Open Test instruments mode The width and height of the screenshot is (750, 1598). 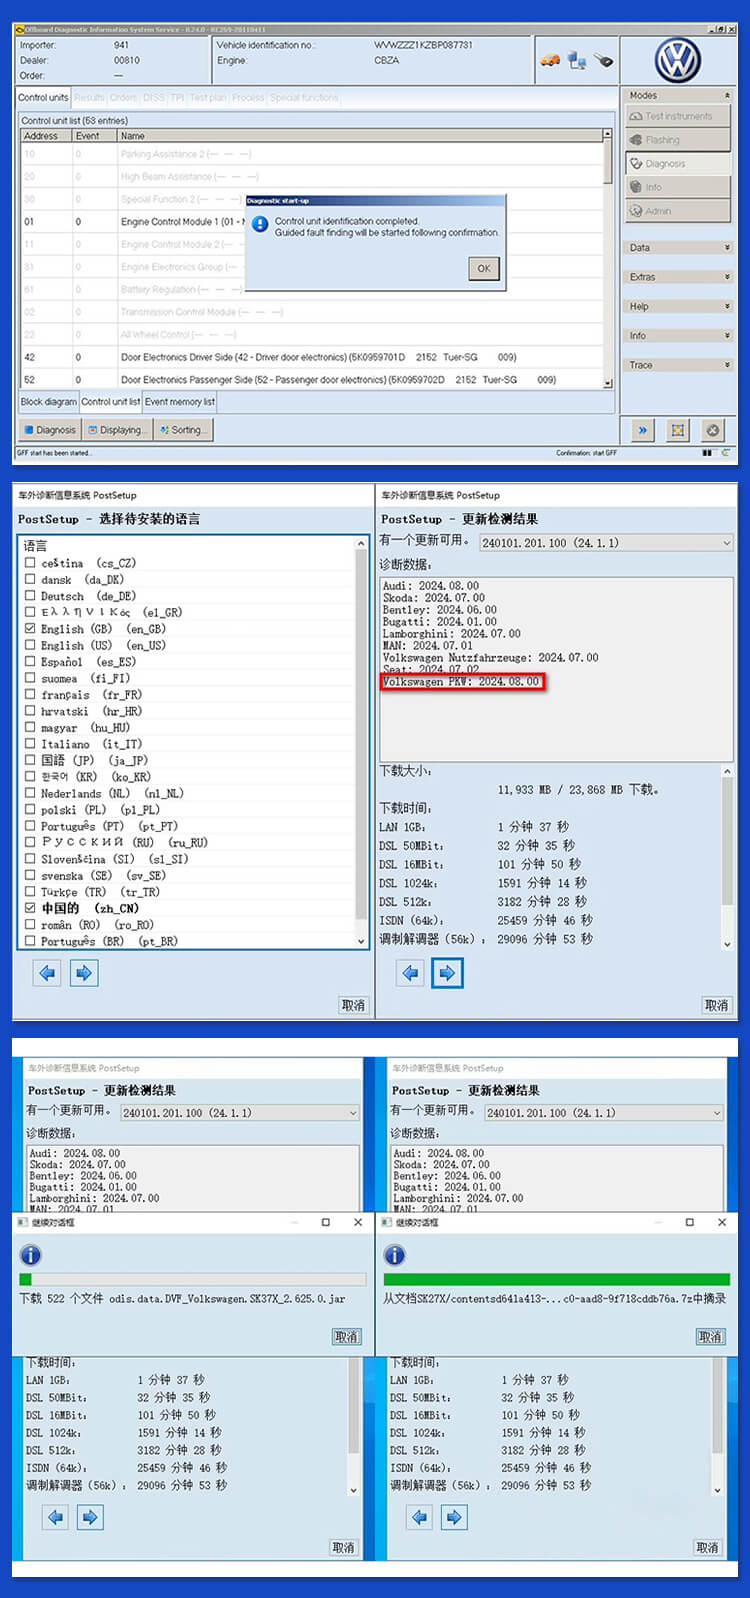click(678, 116)
